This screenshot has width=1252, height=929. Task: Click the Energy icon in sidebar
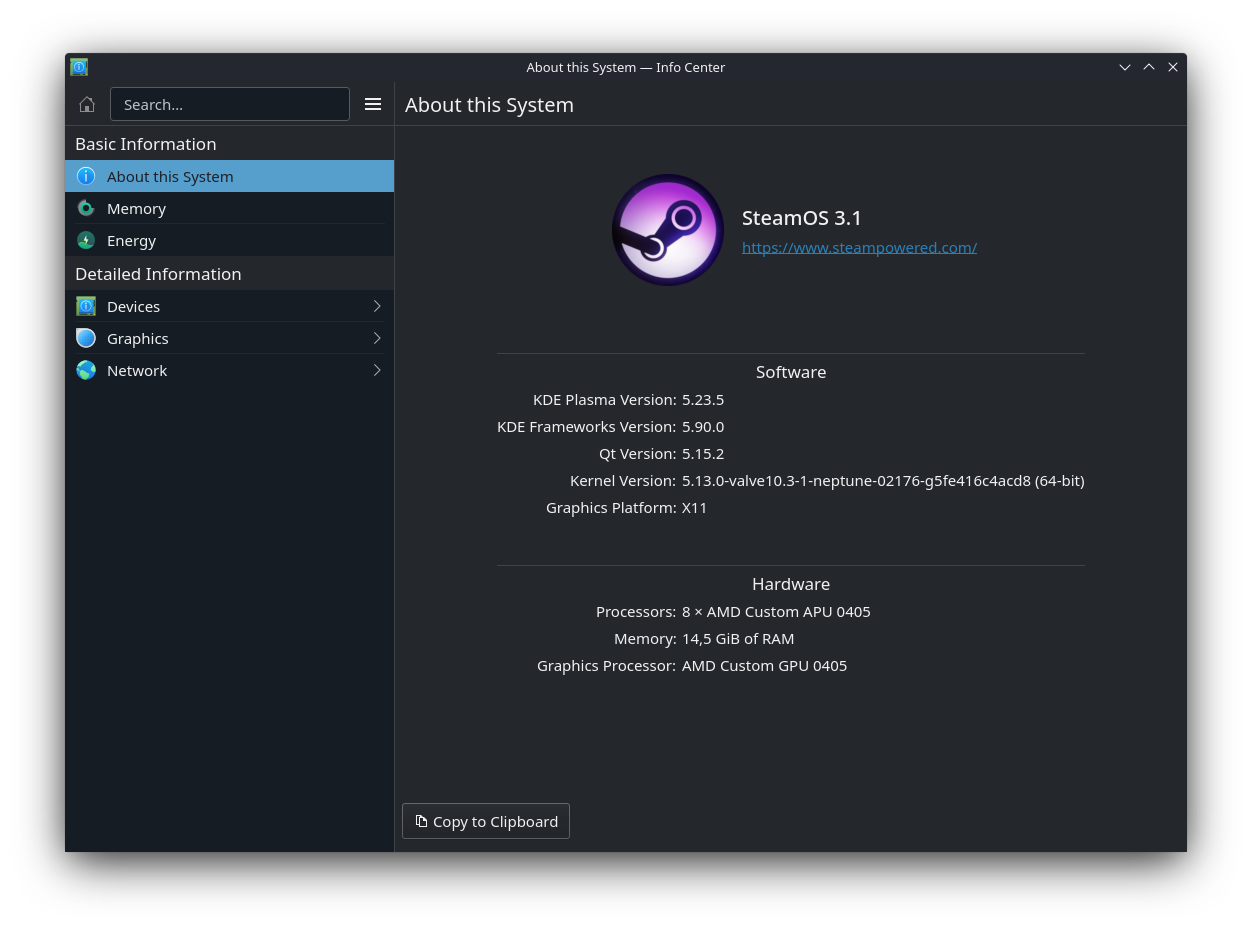(86, 240)
